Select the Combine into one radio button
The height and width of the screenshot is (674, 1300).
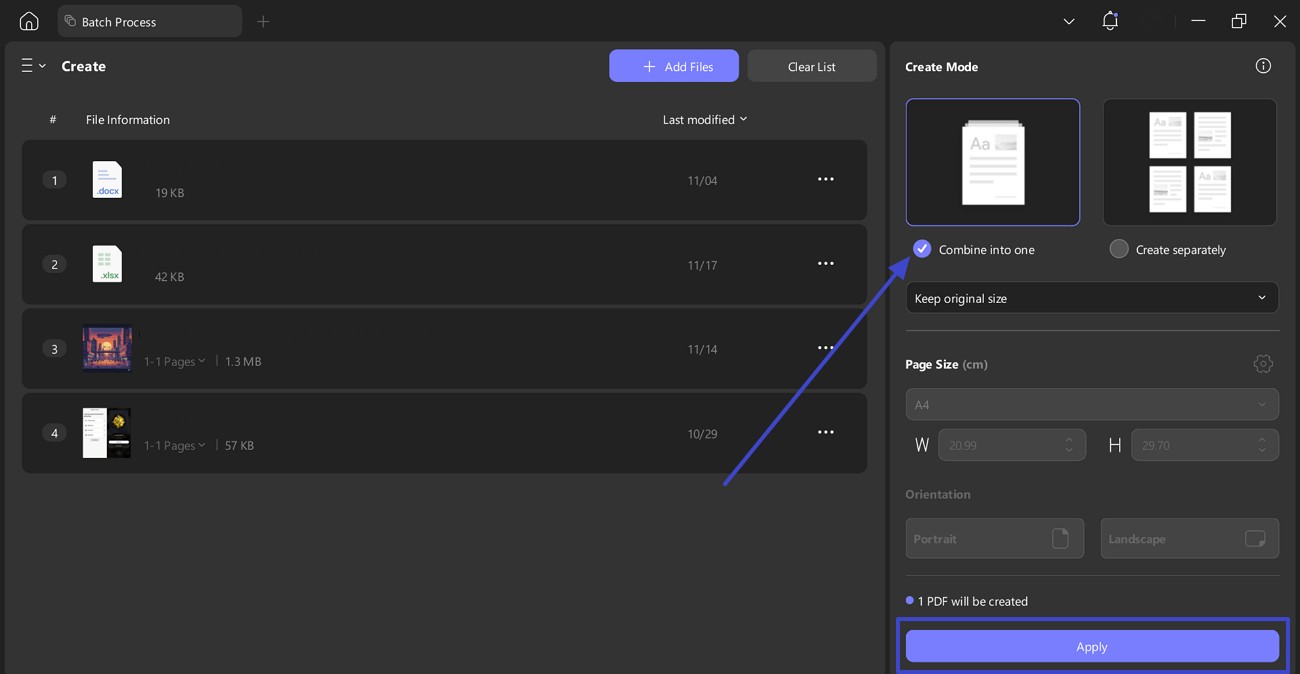pyautogui.click(x=922, y=249)
